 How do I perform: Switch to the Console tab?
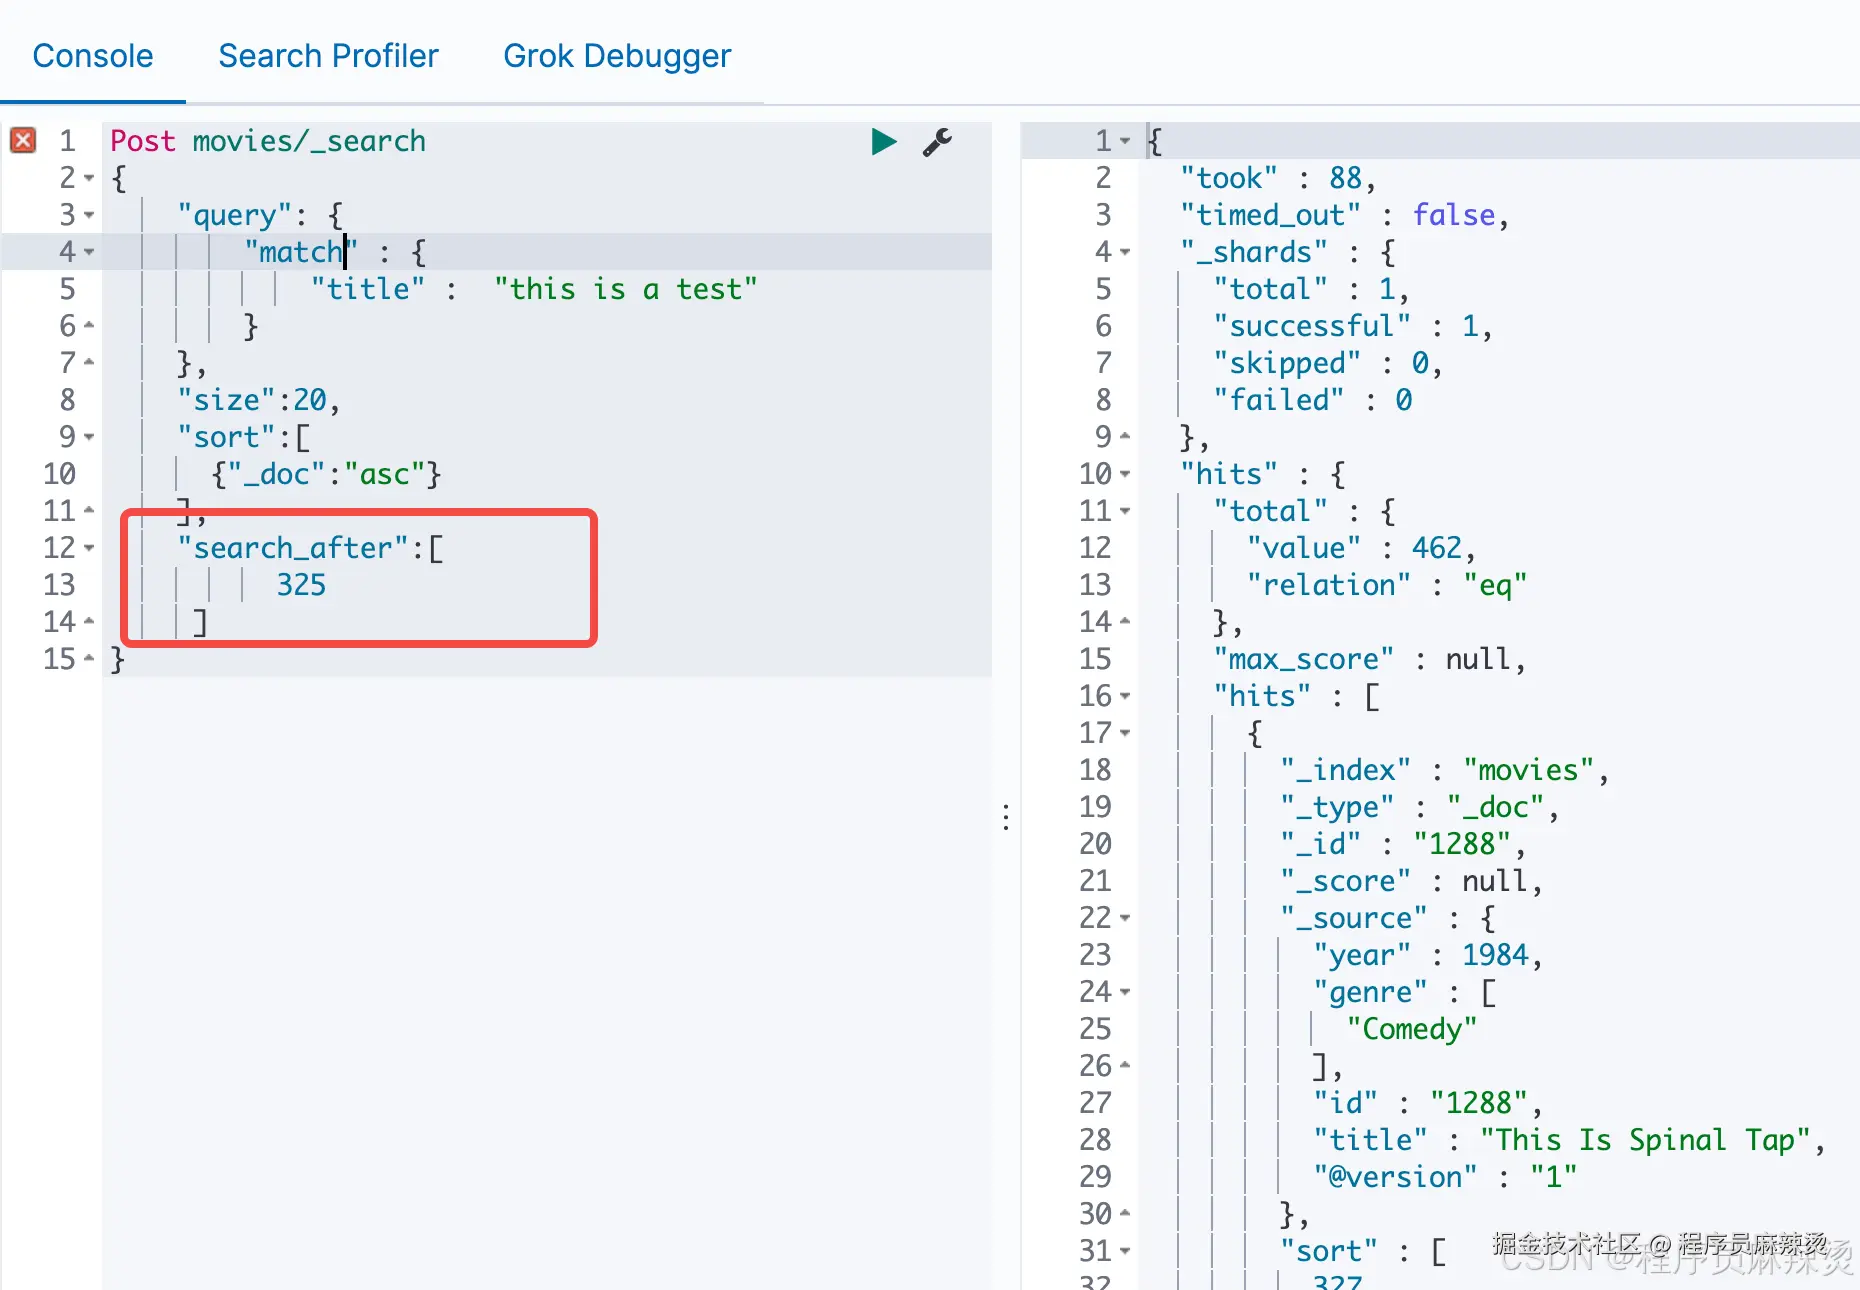click(x=93, y=56)
